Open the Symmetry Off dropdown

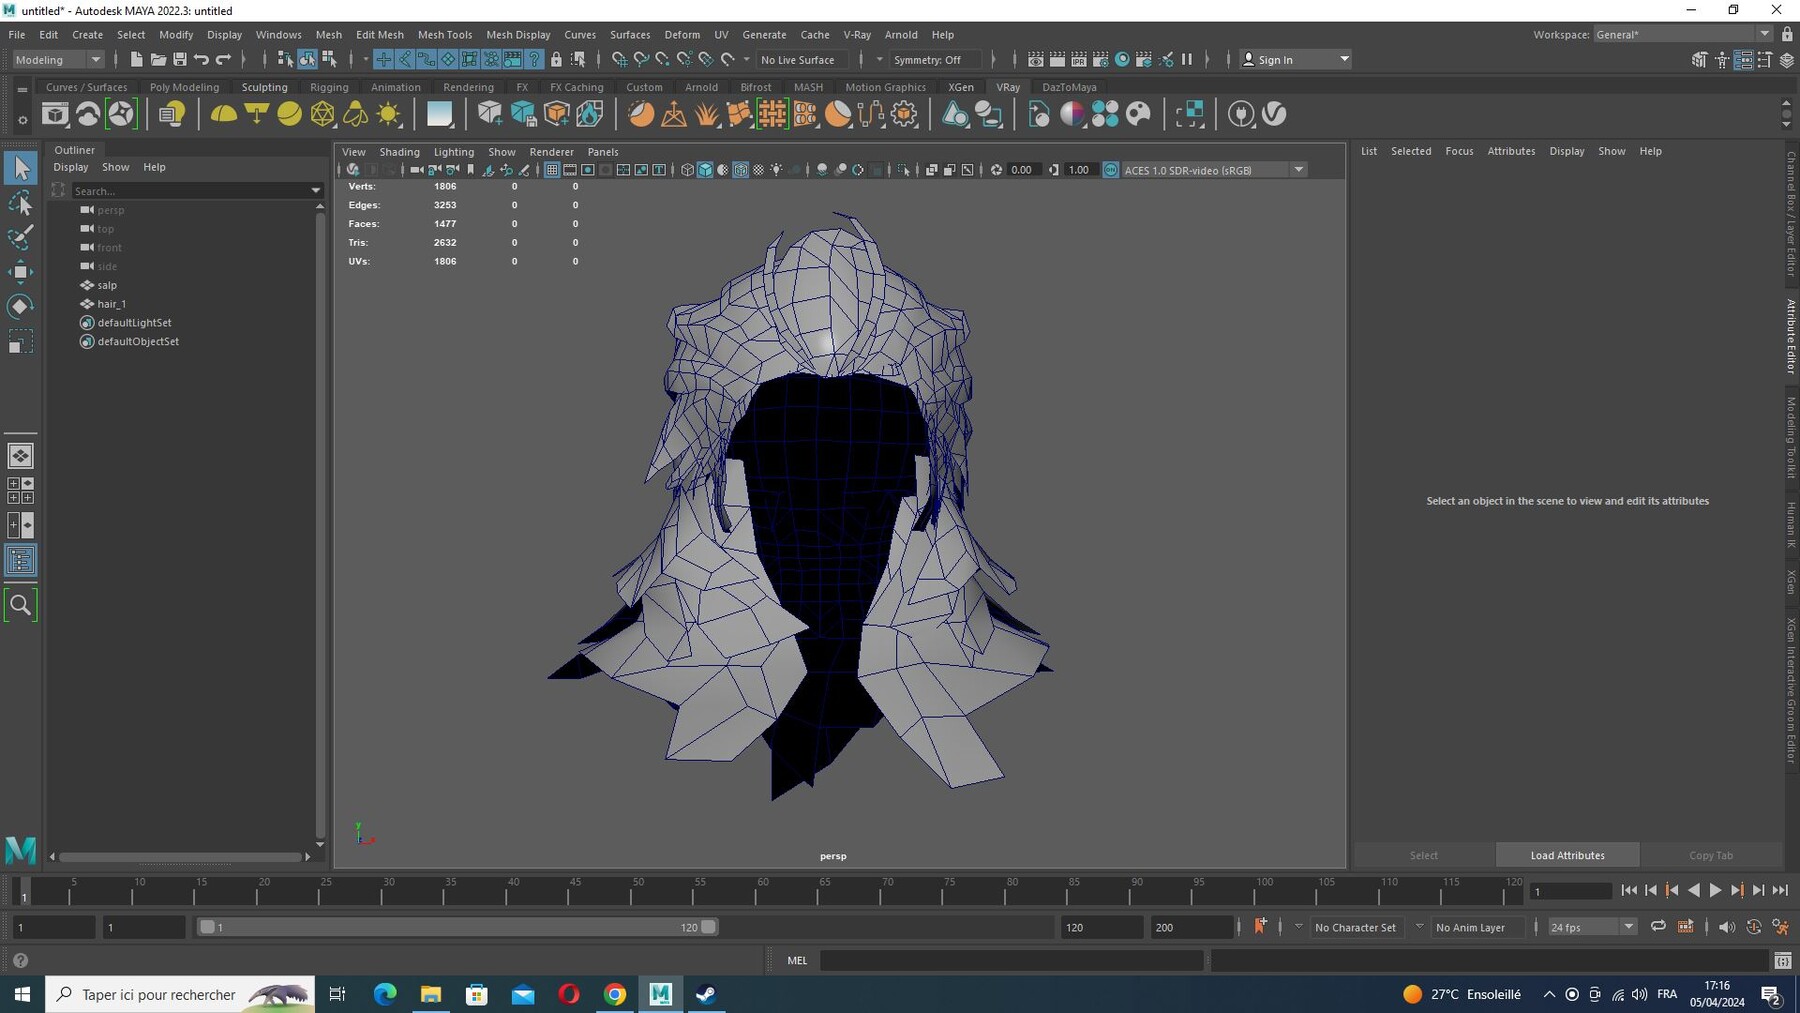click(936, 60)
